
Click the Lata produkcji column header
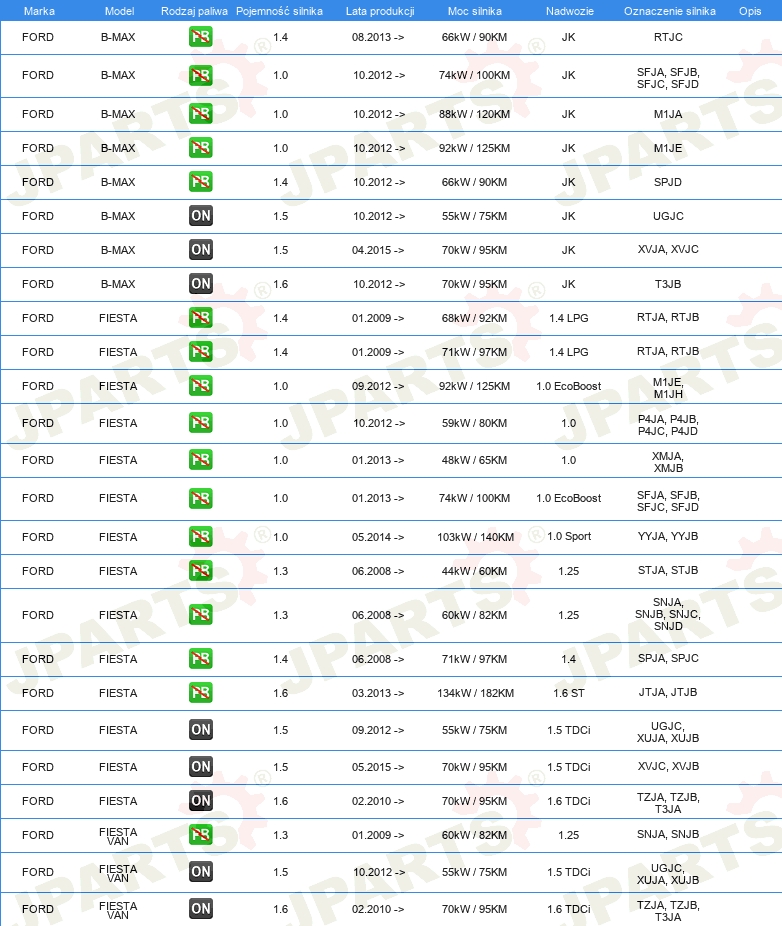click(380, 11)
